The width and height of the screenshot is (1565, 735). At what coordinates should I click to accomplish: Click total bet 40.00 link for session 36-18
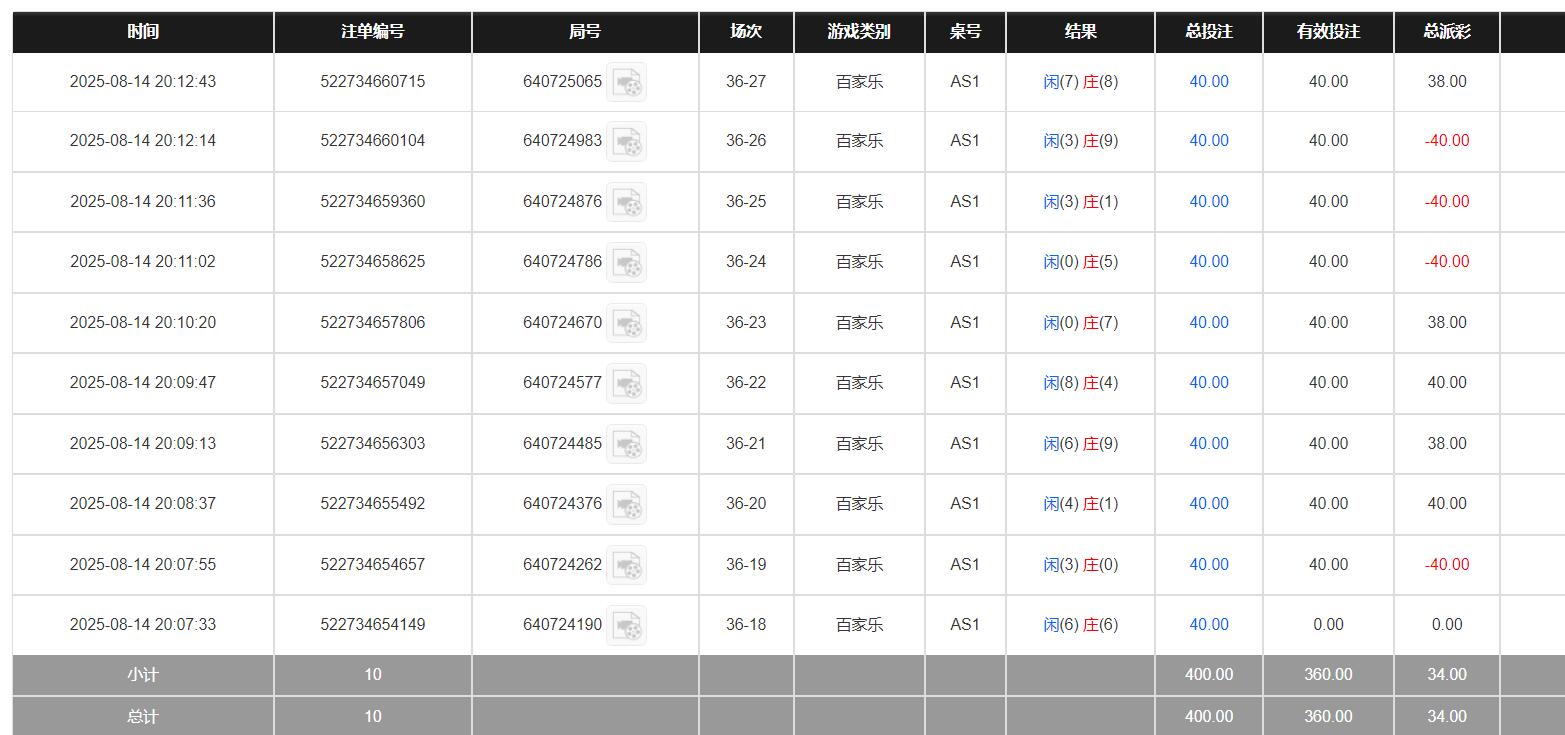[1208, 625]
